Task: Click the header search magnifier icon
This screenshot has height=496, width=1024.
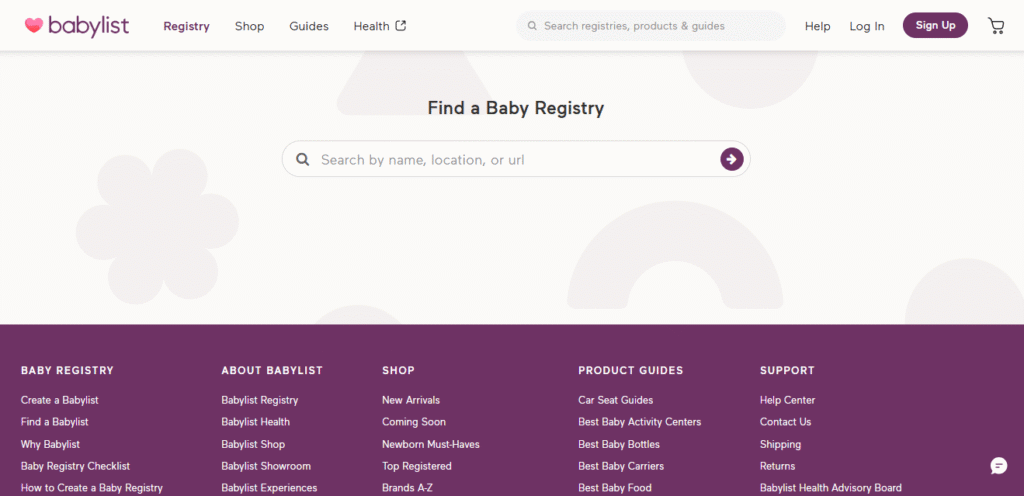Action: [x=532, y=26]
